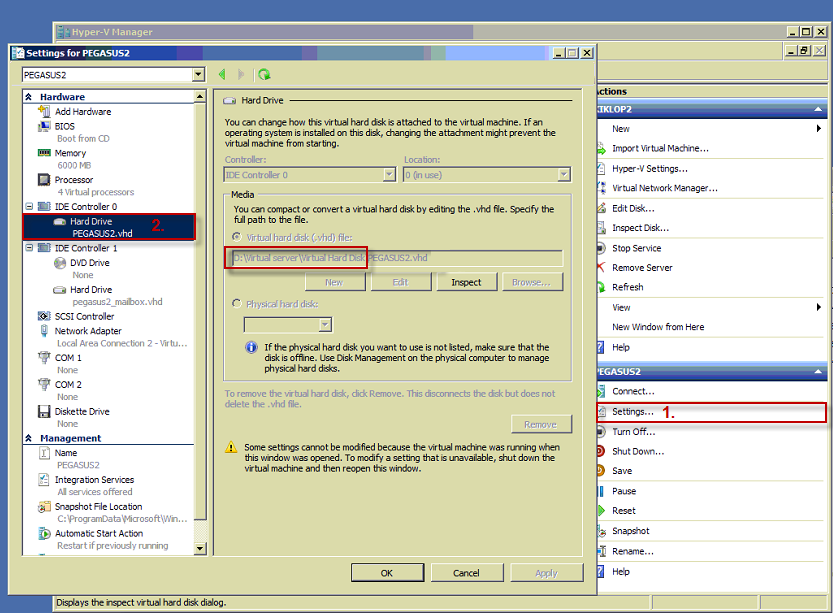Click the DVD Drive disc icon
833x613 pixels.
point(60,263)
